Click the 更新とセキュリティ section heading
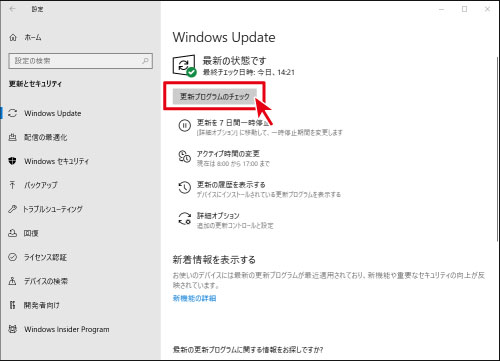This screenshot has width=500, height=361. [35, 84]
